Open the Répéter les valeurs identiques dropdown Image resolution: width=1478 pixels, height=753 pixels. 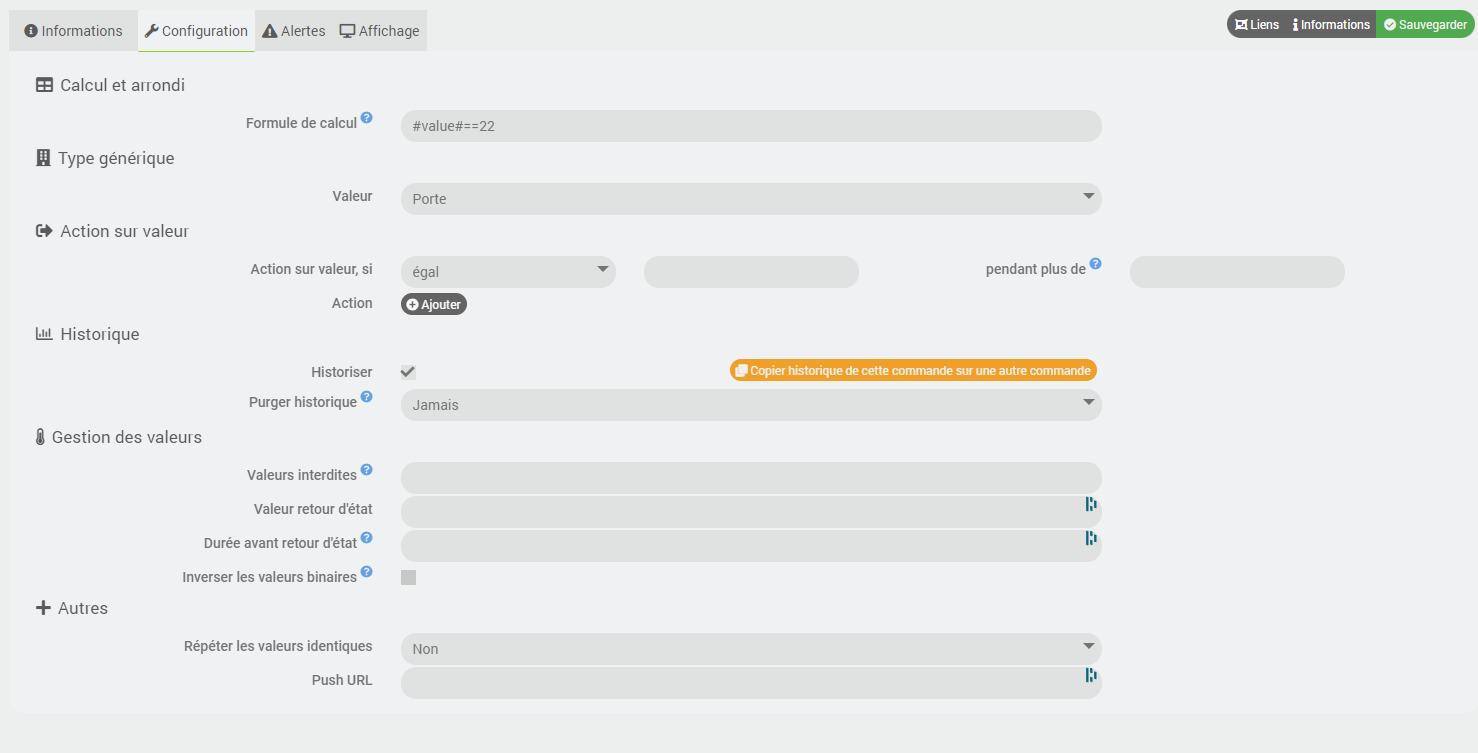750,649
